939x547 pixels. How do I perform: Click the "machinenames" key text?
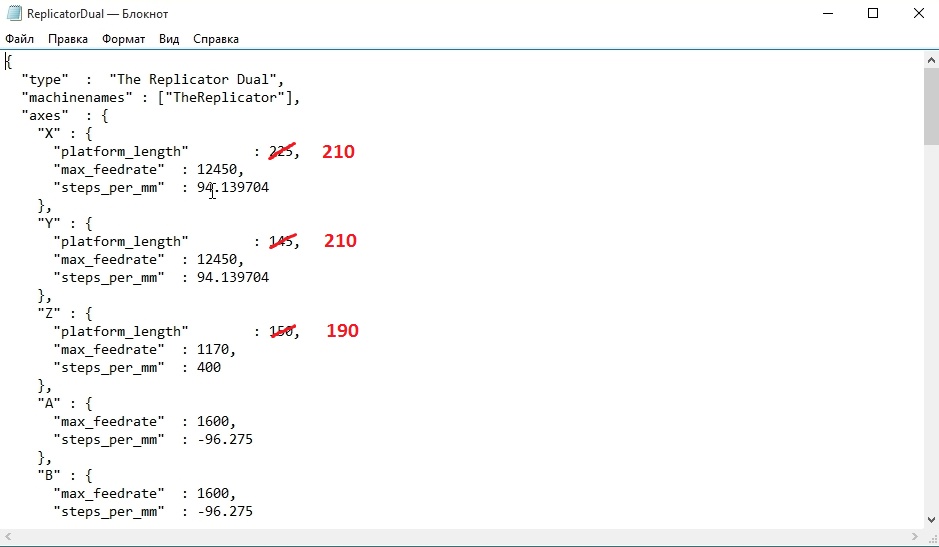pos(77,98)
